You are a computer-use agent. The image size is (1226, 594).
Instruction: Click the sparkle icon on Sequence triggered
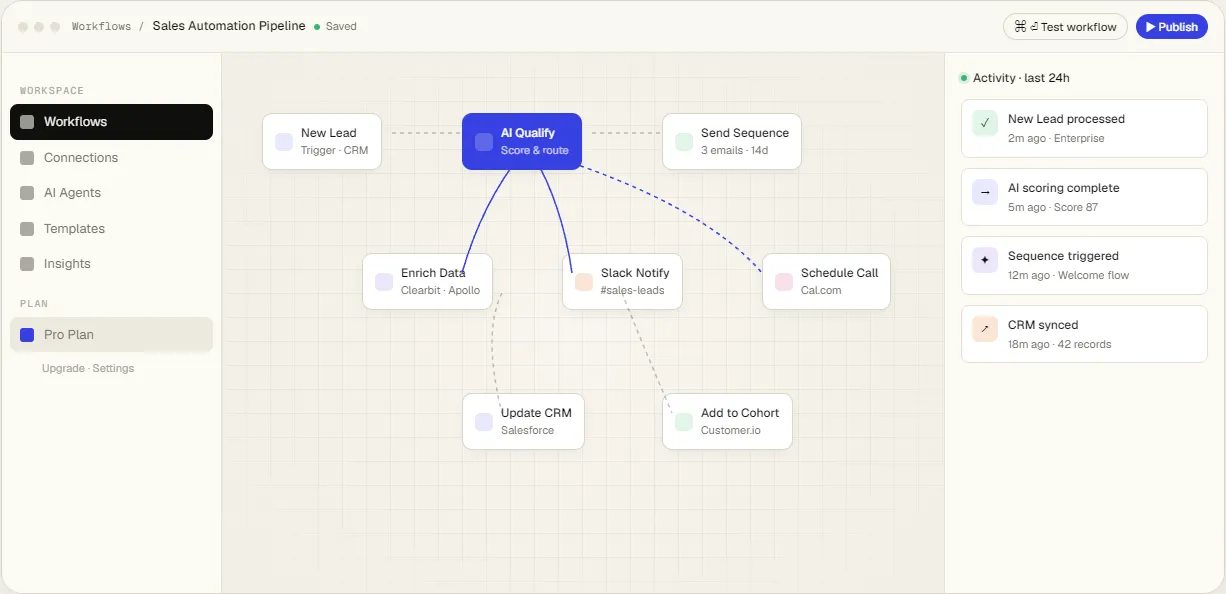point(985,260)
